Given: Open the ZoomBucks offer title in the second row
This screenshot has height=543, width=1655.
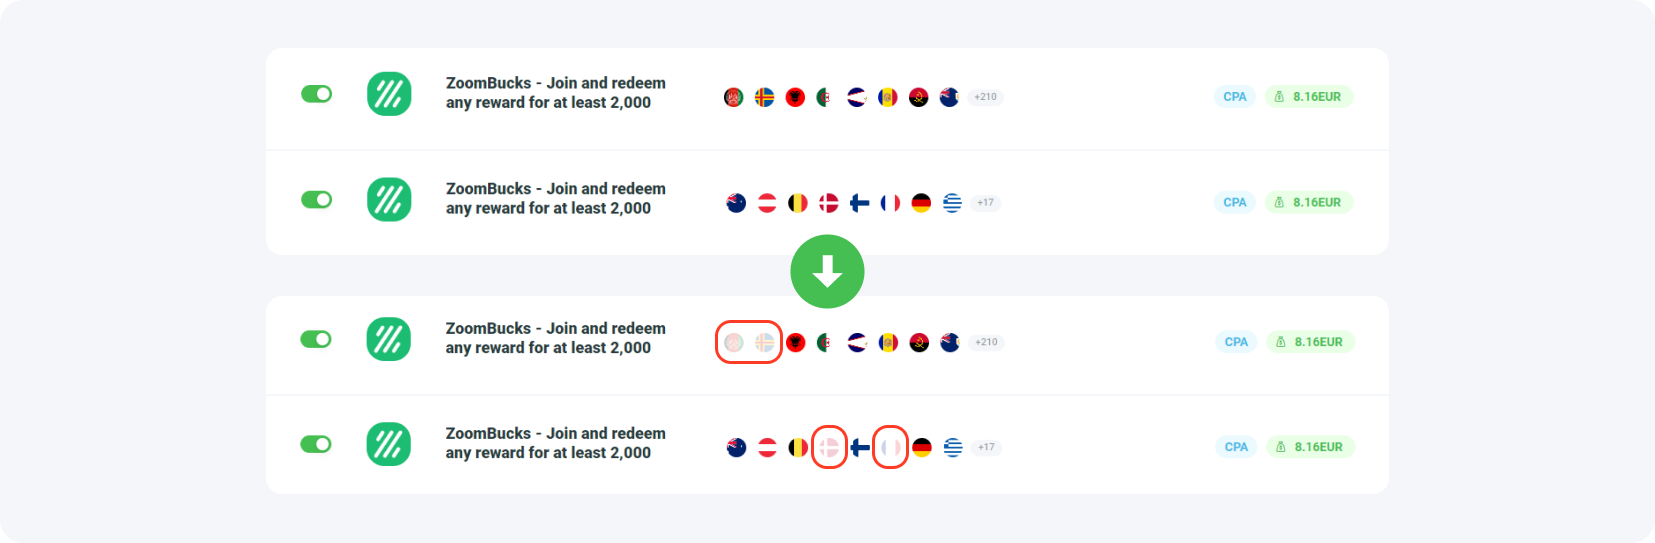Looking at the screenshot, I should [x=555, y=198].
